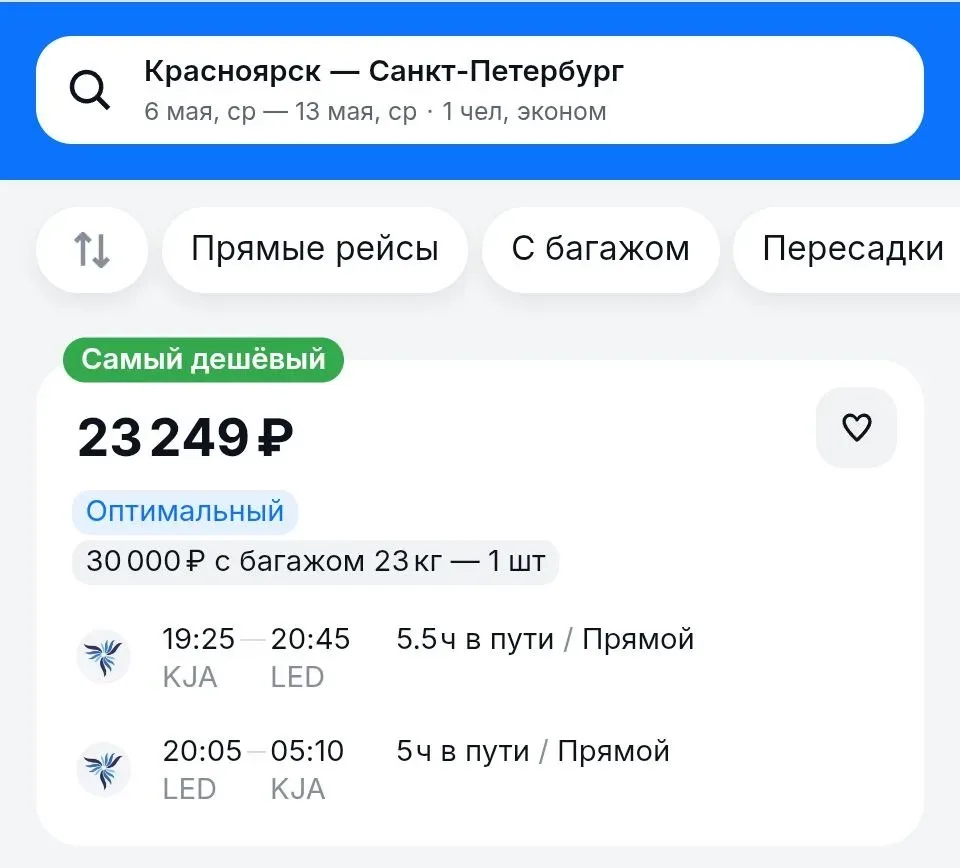Tap the return arrival time 05:10 KJA

307,769
